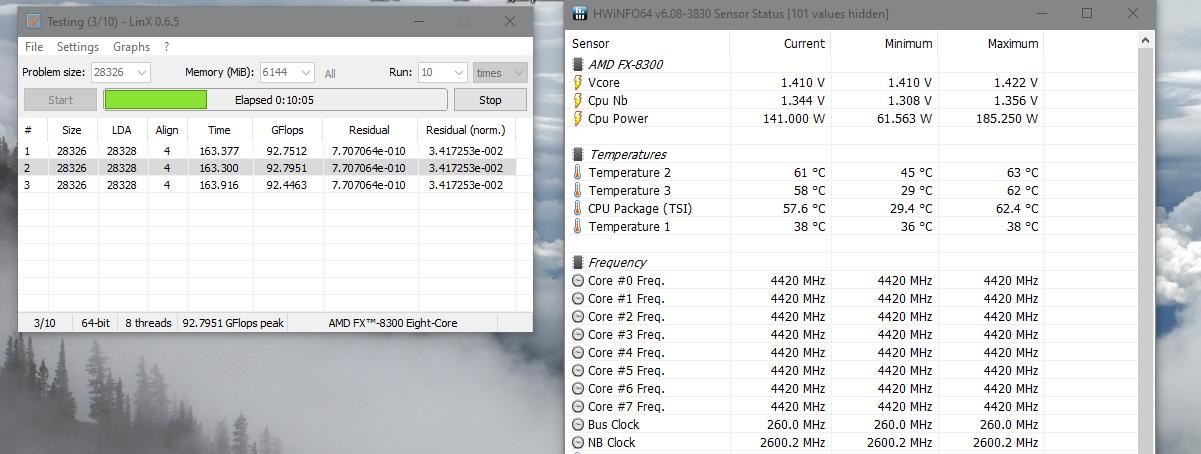Click the GFlops column header in LinX
Screen dimensions: 1201x454
click(x=287, y=130)
